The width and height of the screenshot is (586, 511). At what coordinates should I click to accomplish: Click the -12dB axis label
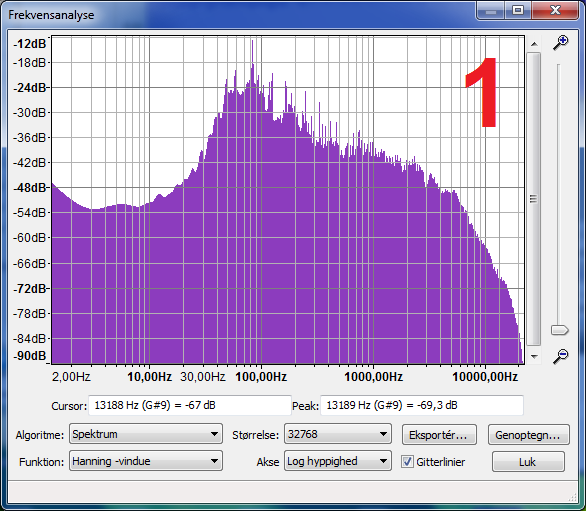30,44
